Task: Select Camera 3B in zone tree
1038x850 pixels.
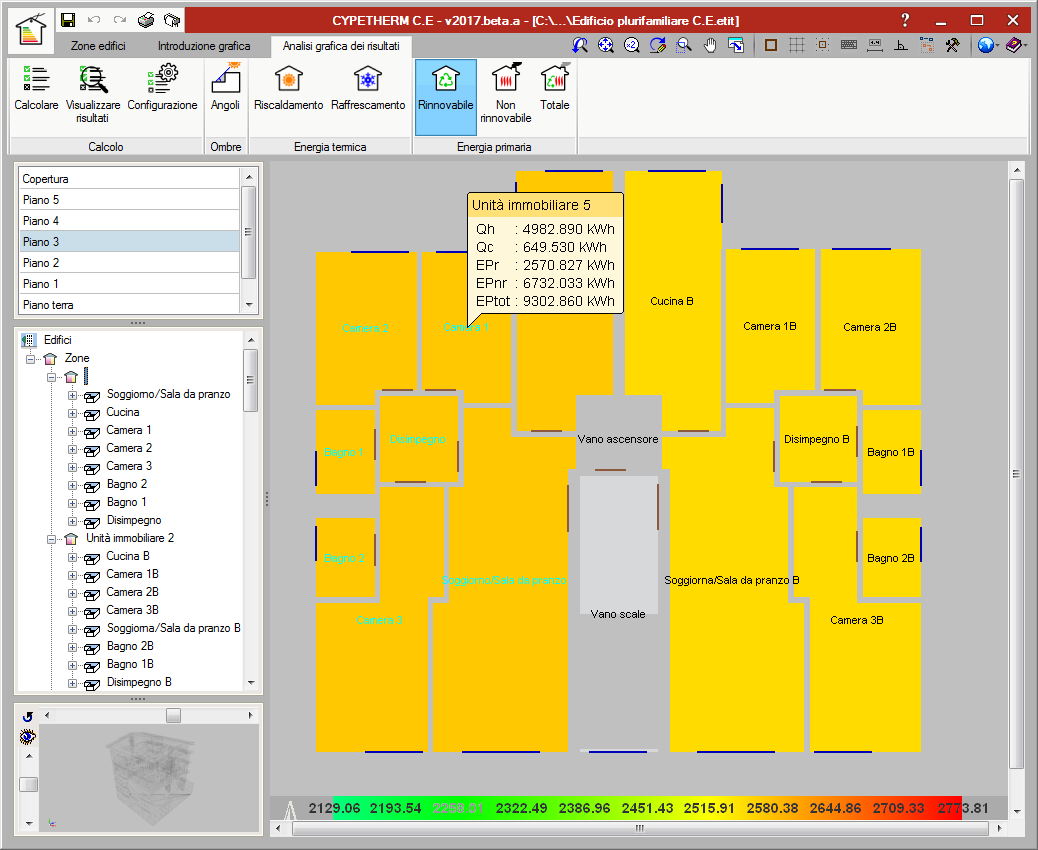Action: tap(132, 610)
